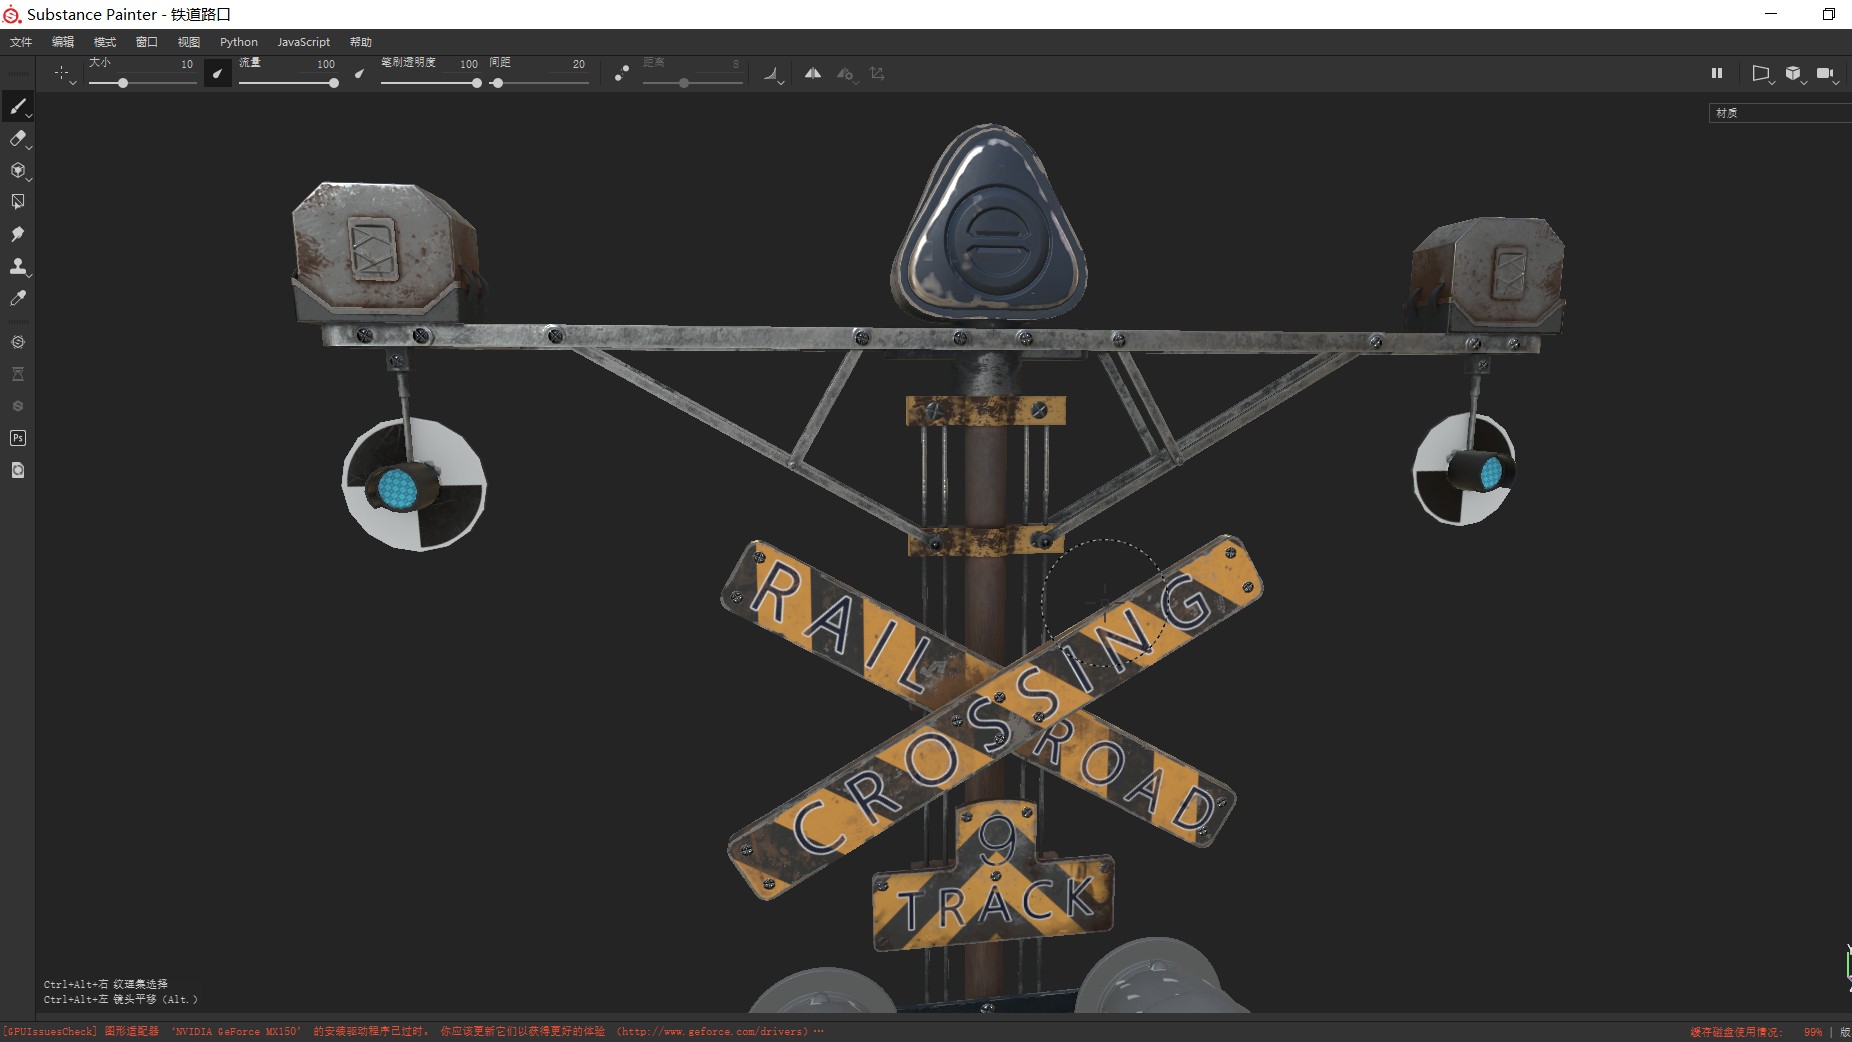
Task: Select the Clone stamp tool
Action: click(x=18, y=266)
